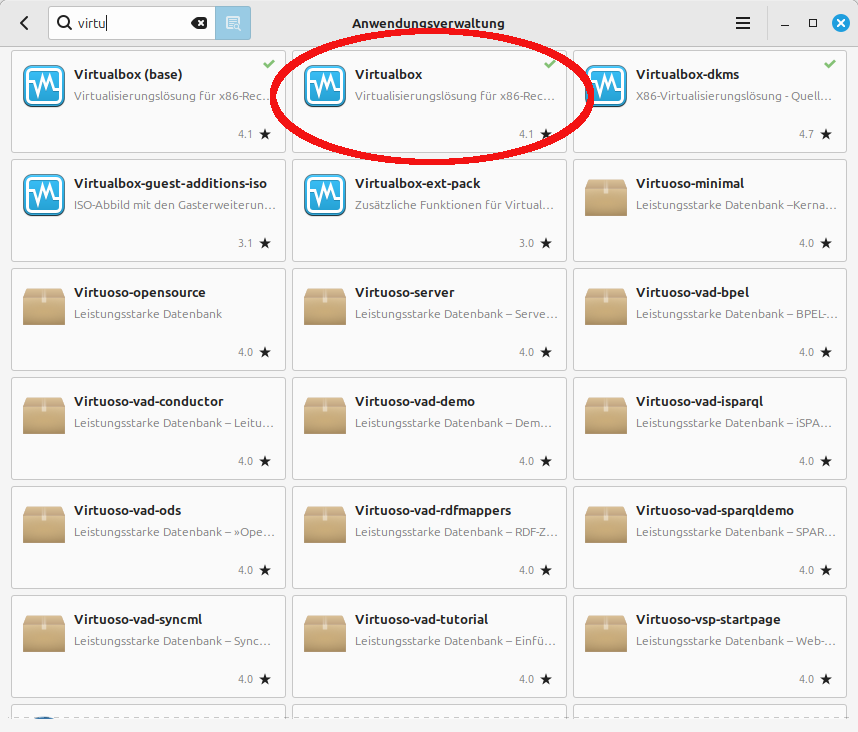This screenshot has width=858, height=732.
Task: Click the back arrow button
Action: (24, 23)
